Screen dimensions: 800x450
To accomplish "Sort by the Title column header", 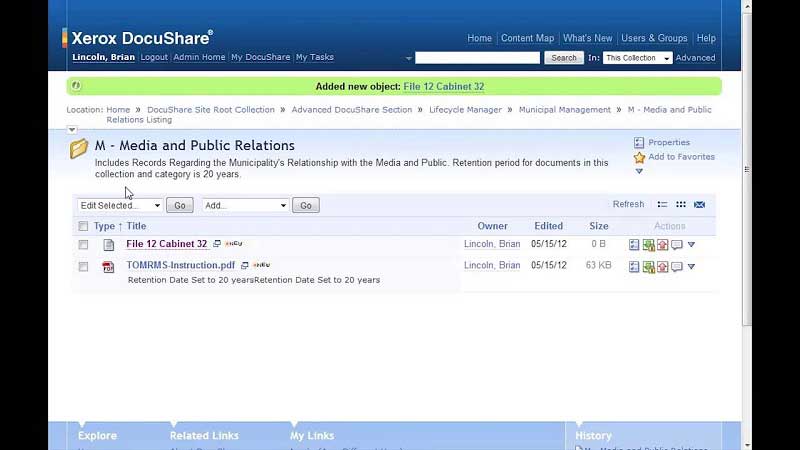I will point(136,226).
